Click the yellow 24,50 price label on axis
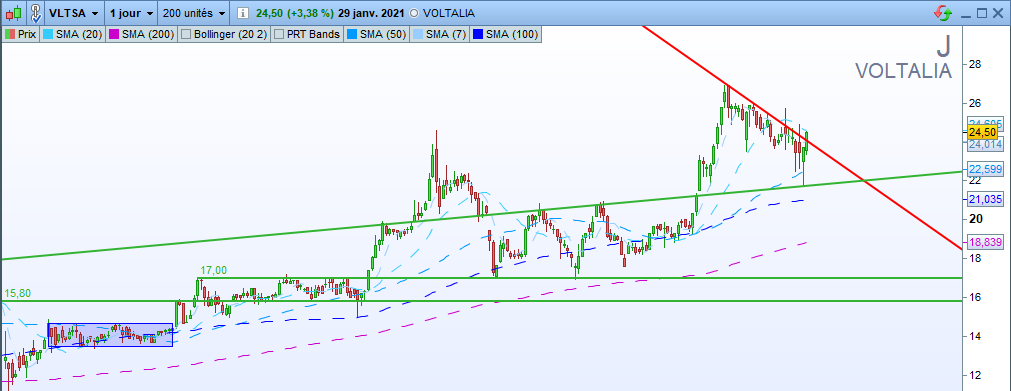 [x=983, y=132]
